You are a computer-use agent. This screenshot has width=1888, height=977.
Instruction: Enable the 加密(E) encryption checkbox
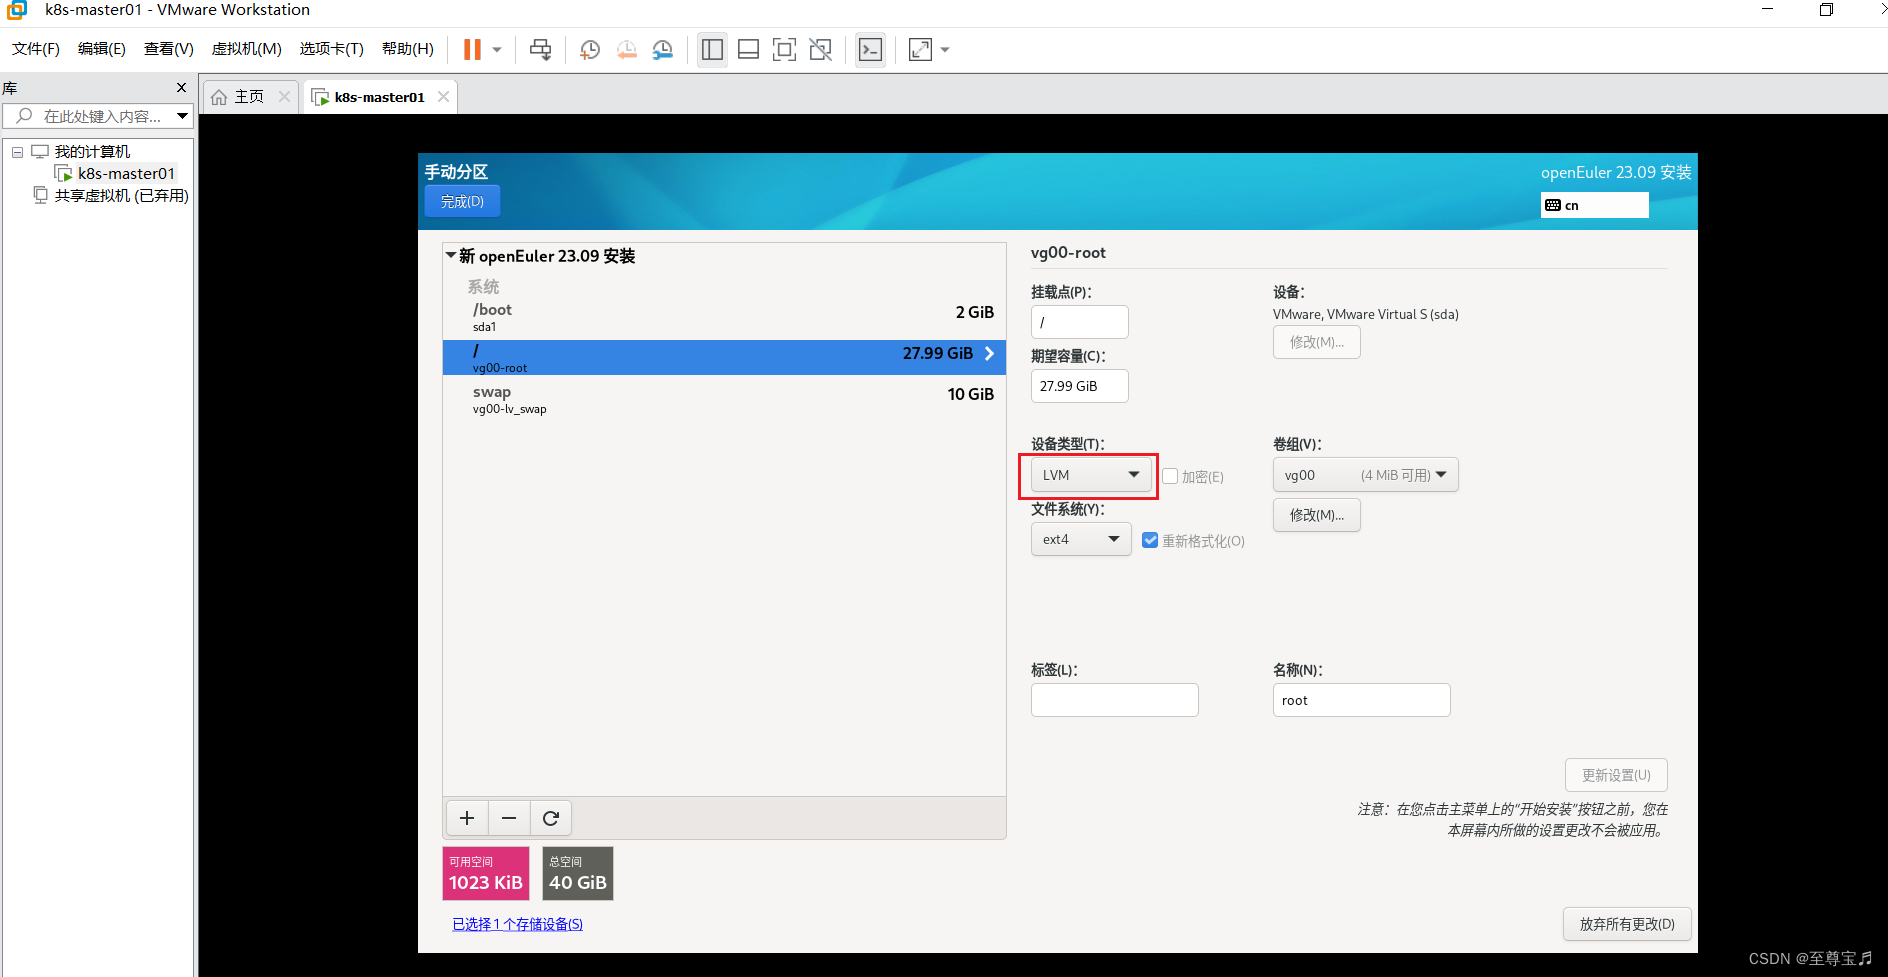pyautogui.click(x=1170, y=476)
